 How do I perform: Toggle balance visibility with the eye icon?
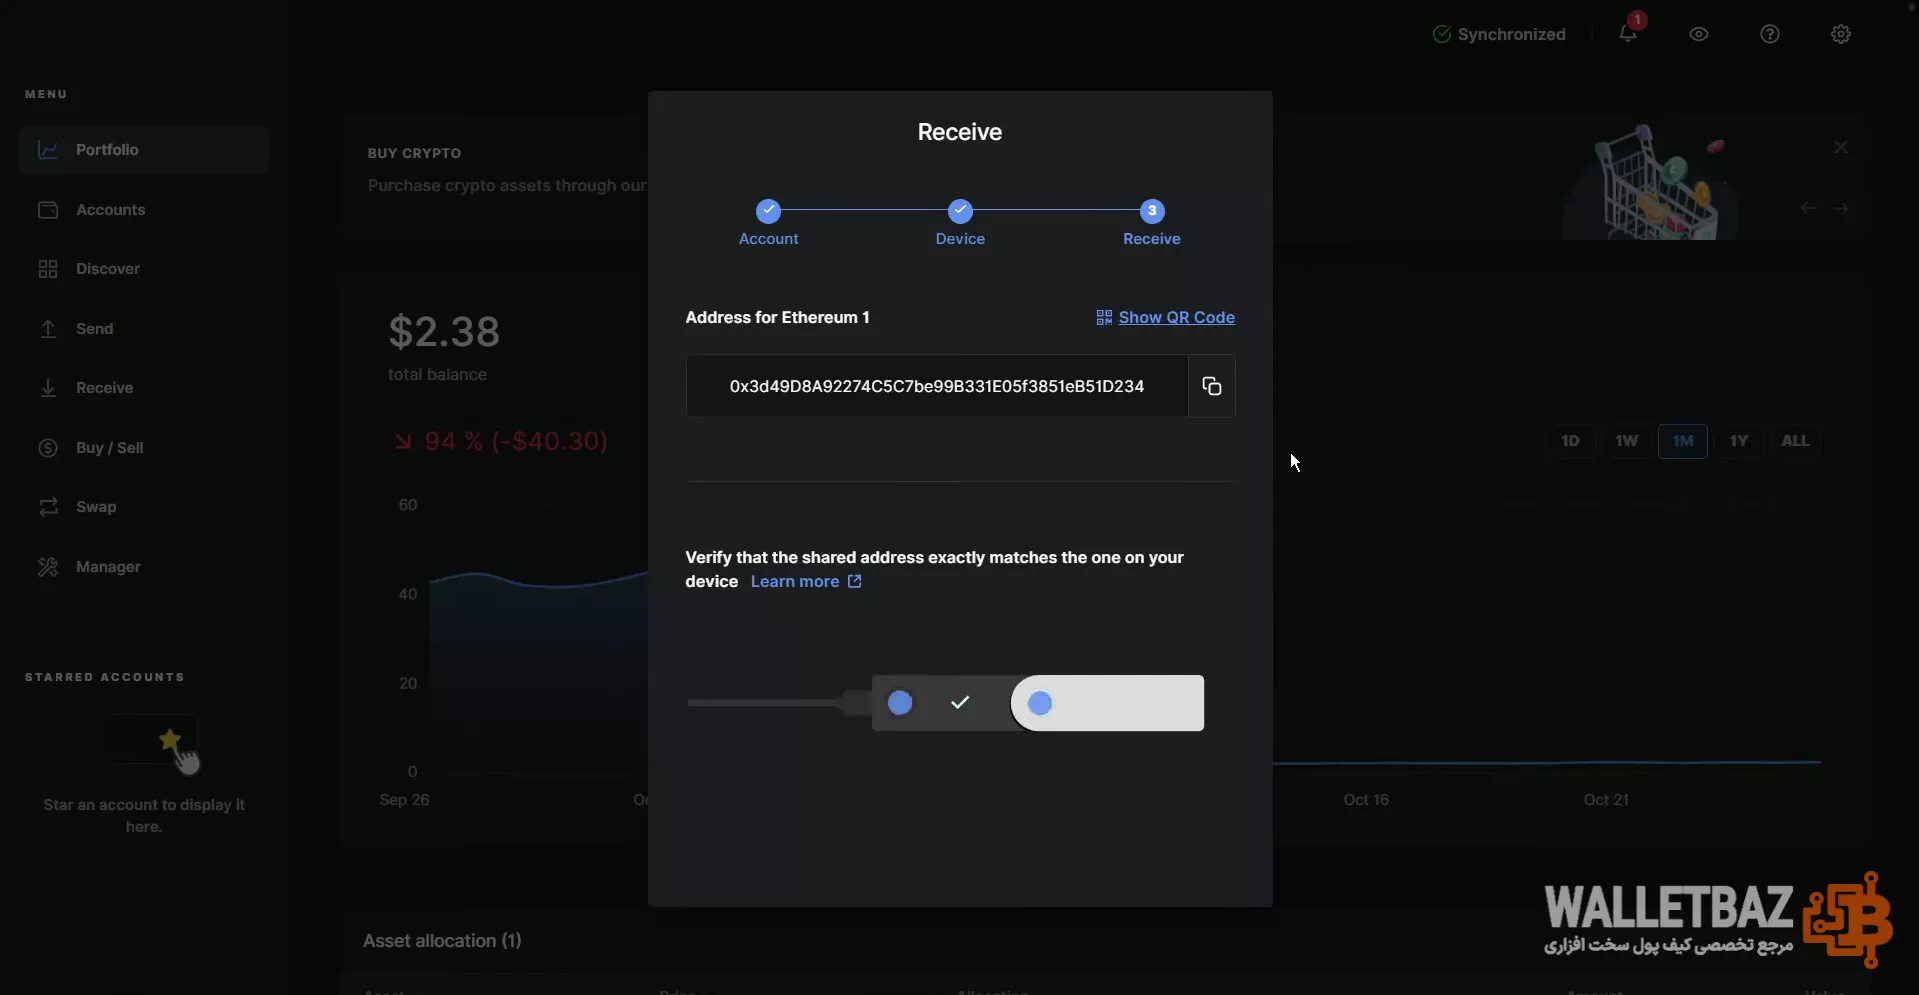pos(1699,34)
